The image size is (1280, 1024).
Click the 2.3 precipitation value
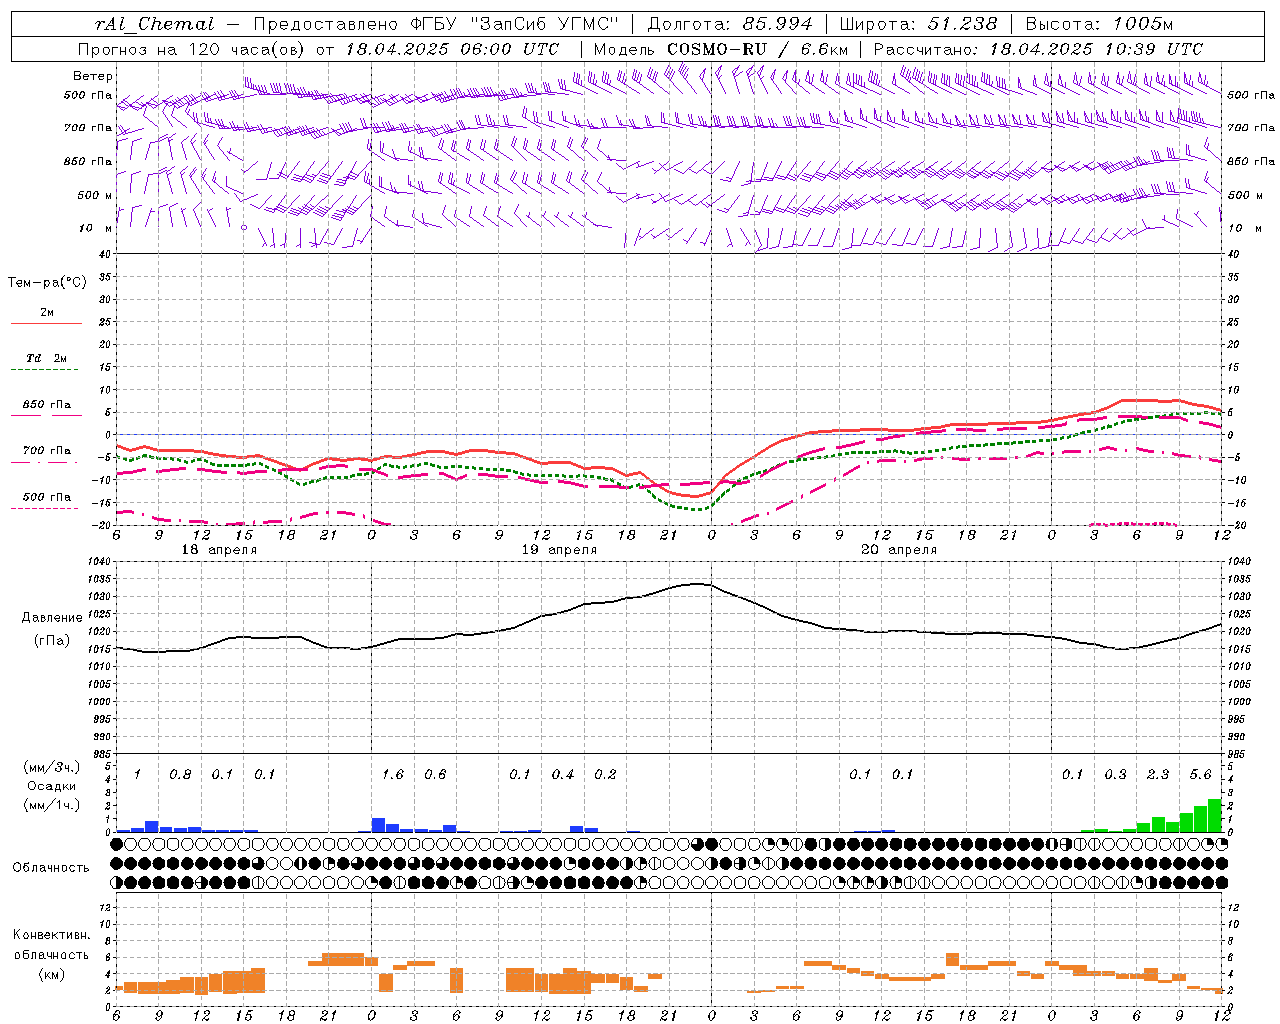click(1158, 775)
